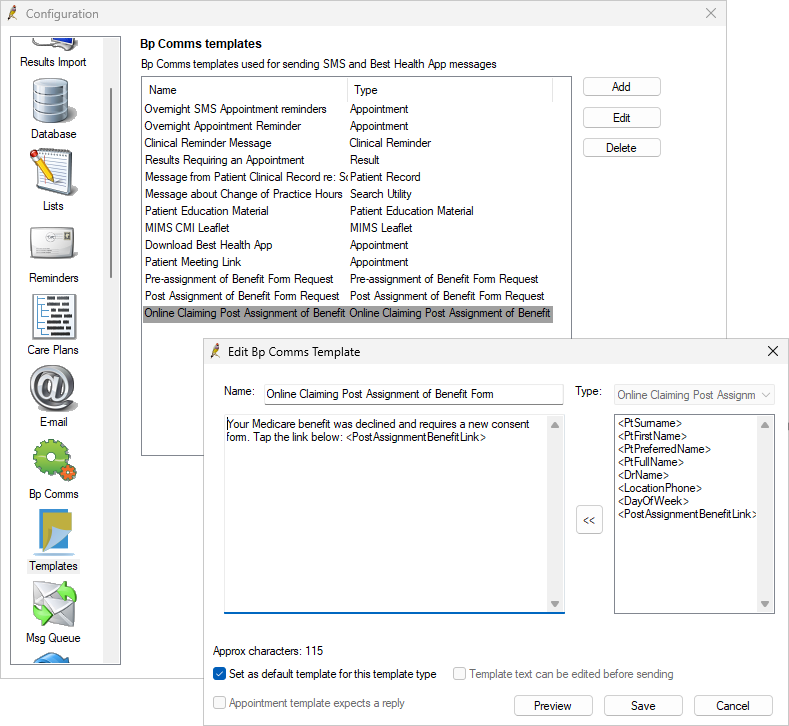Screen dimensions: 789x726
Task: Open the Care Plans configuration icon
Action: click(x=54, y=317)
